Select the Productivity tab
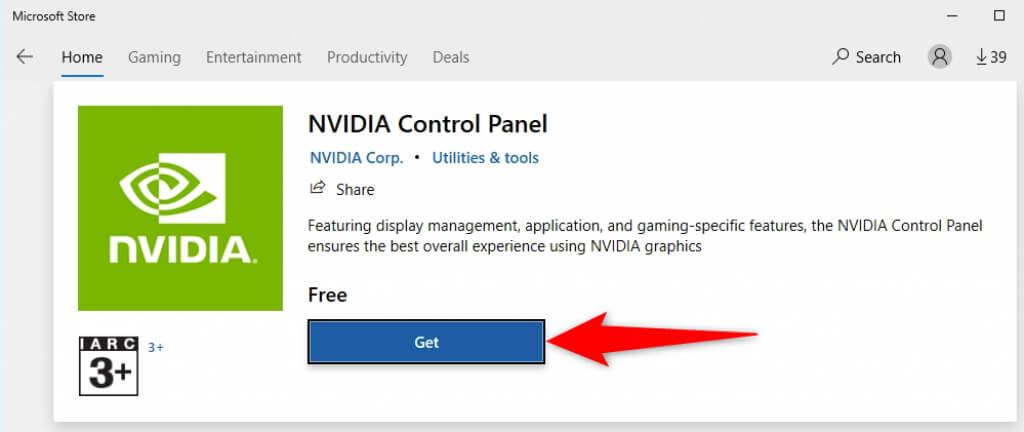This screenshot has height=432, width=1024. click(x=367, y=57)
